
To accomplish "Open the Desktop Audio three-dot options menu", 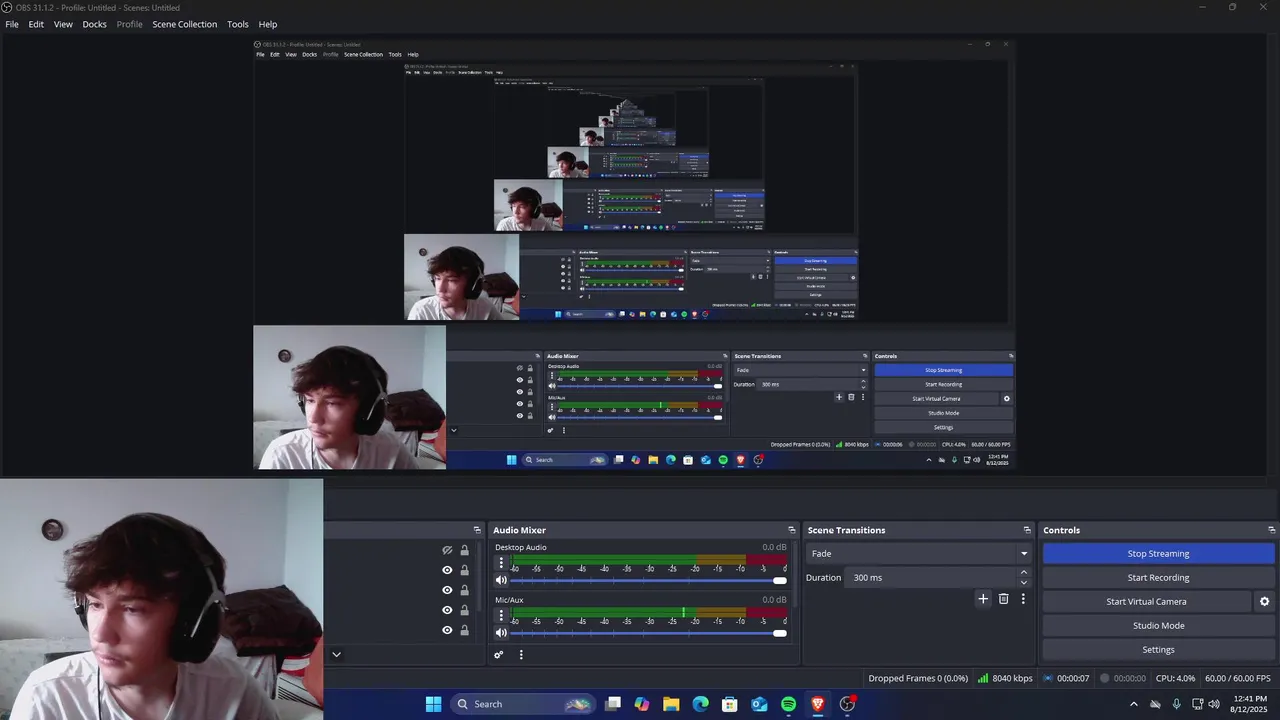I will click(501, 563).
